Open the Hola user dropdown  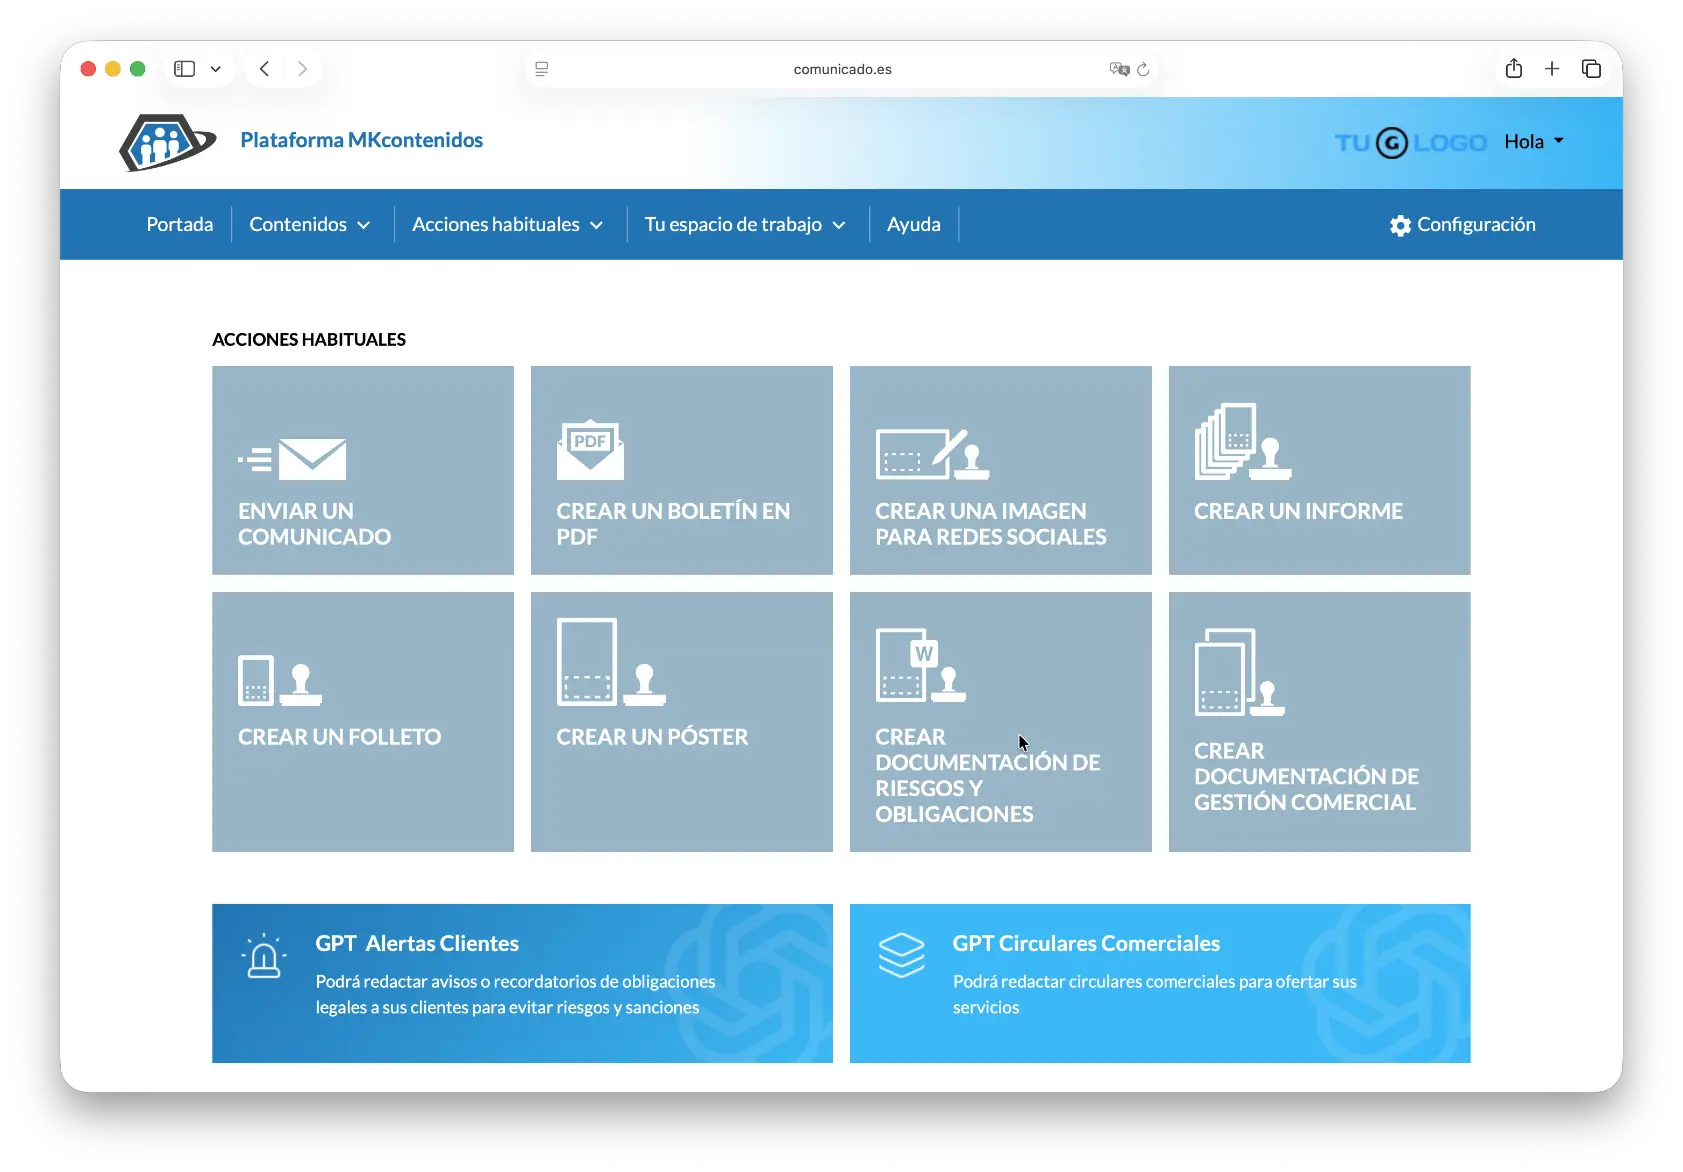point(1534,142)
